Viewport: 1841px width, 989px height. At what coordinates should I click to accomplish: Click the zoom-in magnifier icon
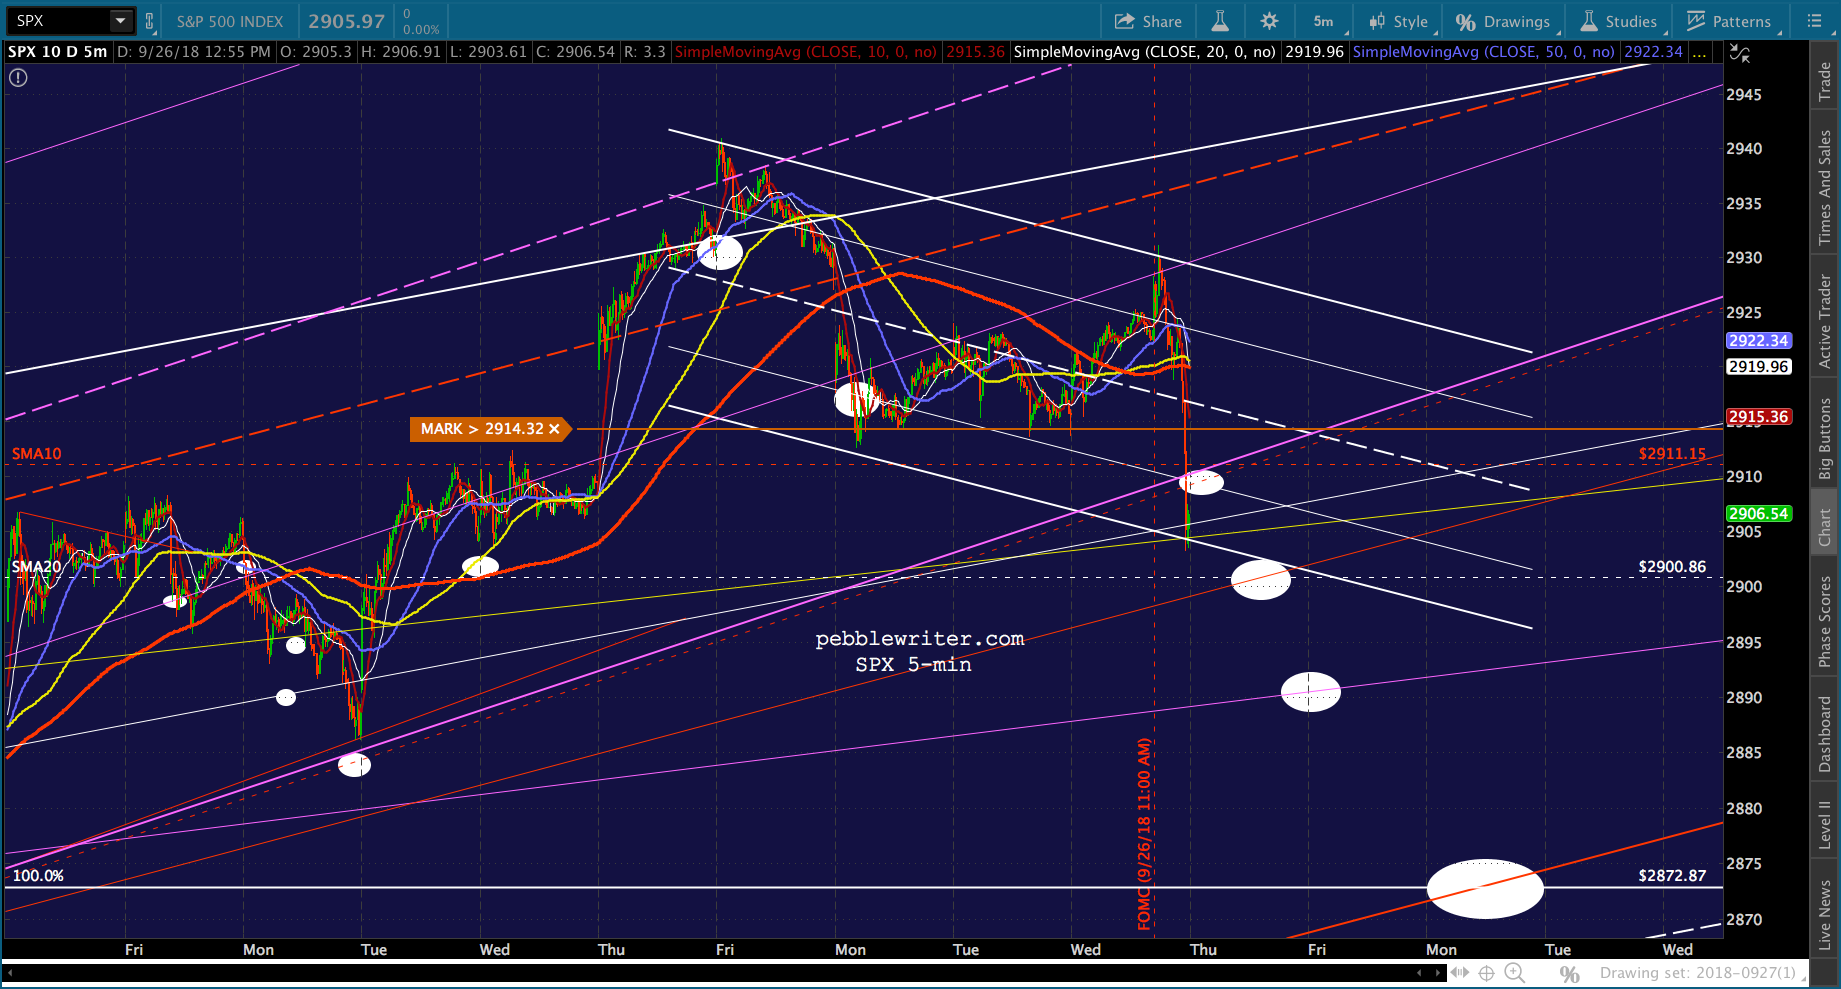pyautogui.click(x=1515, y=973)
